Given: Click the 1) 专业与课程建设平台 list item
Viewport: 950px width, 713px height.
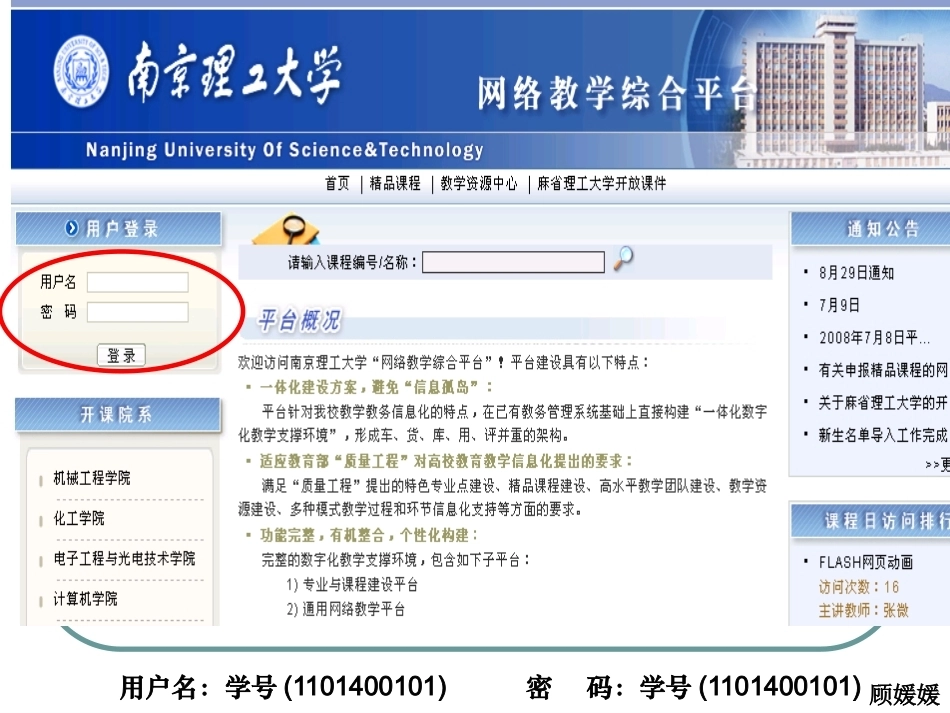Looking at the screenshot, I should click(352, 585).
